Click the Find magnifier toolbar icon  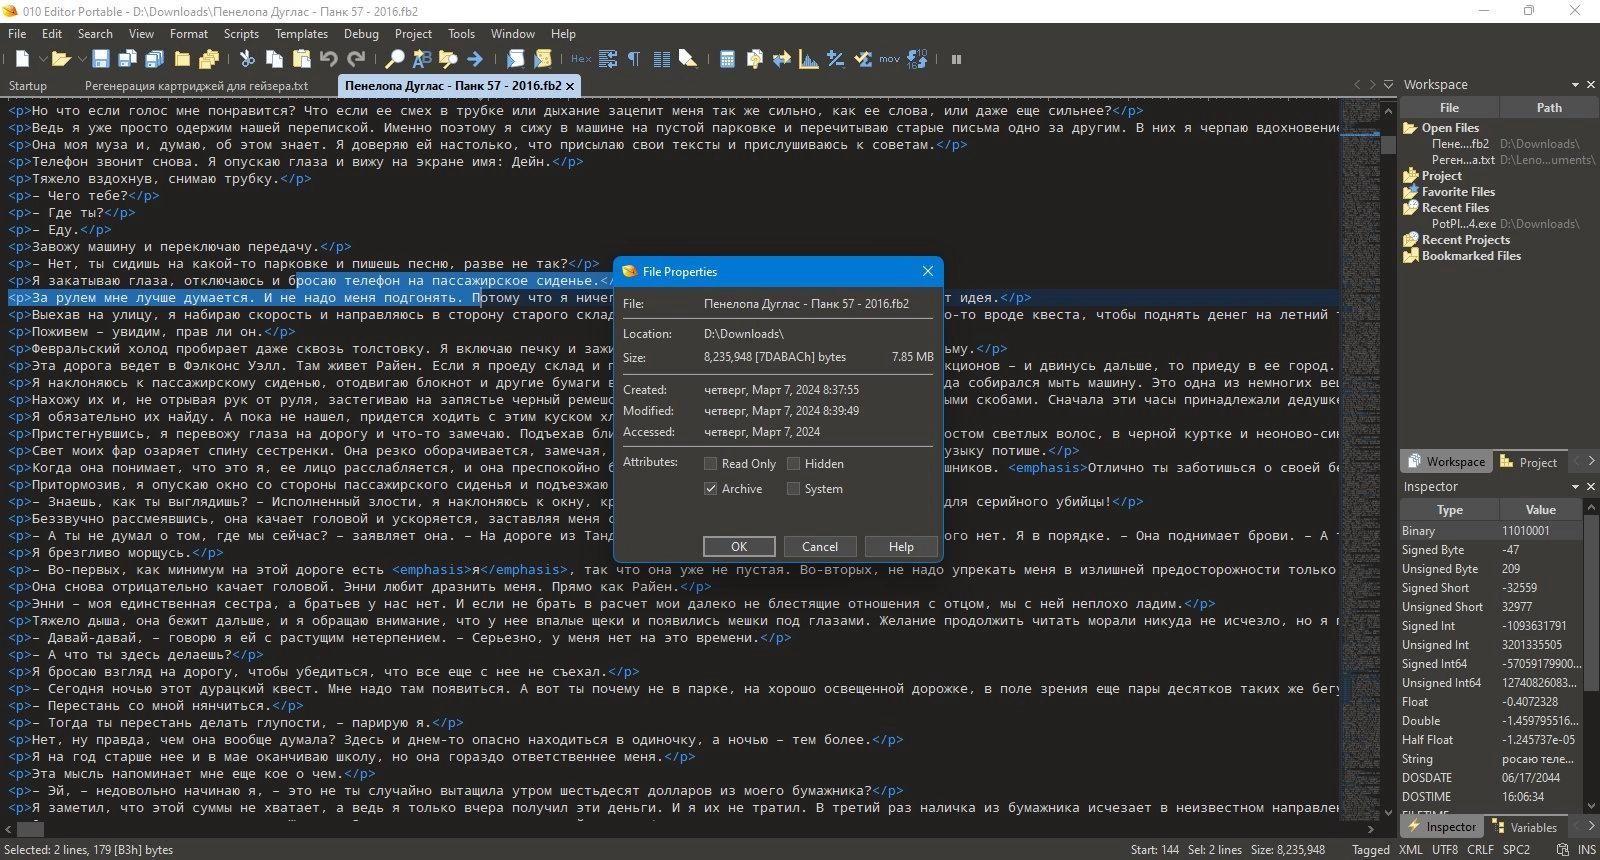395,59
